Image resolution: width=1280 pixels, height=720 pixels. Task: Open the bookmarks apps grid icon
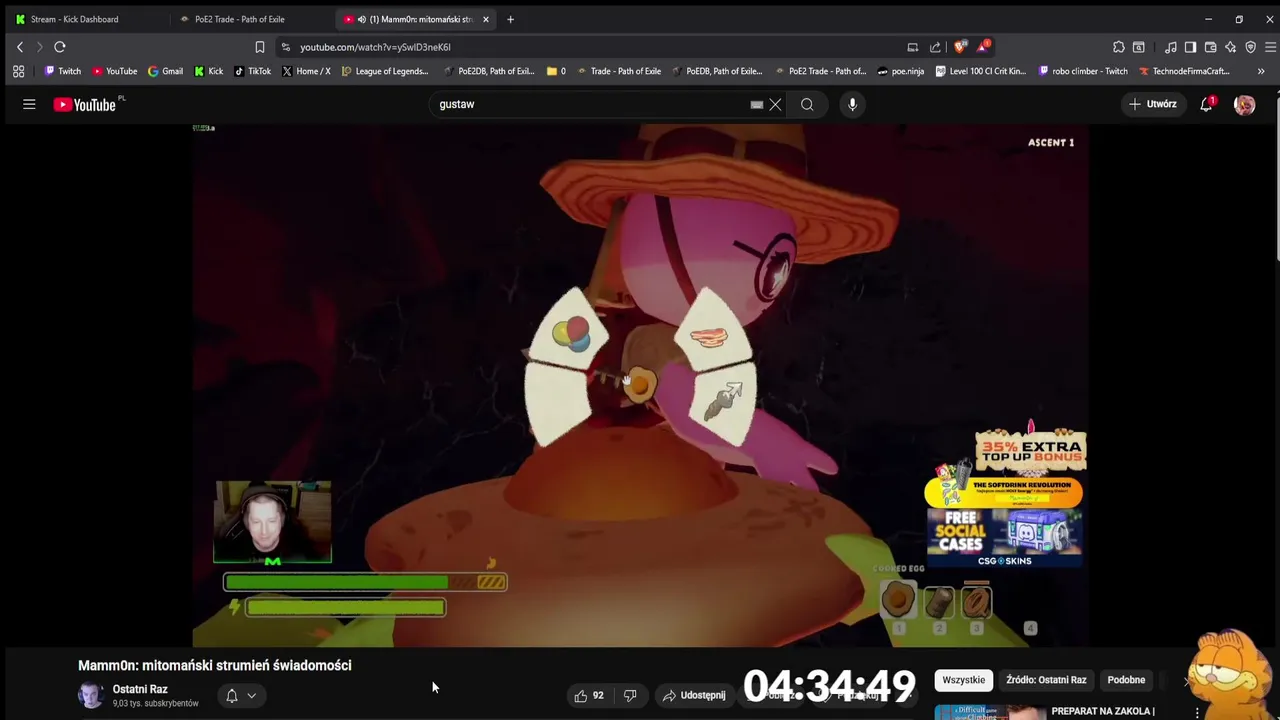[x=18, y=71]
